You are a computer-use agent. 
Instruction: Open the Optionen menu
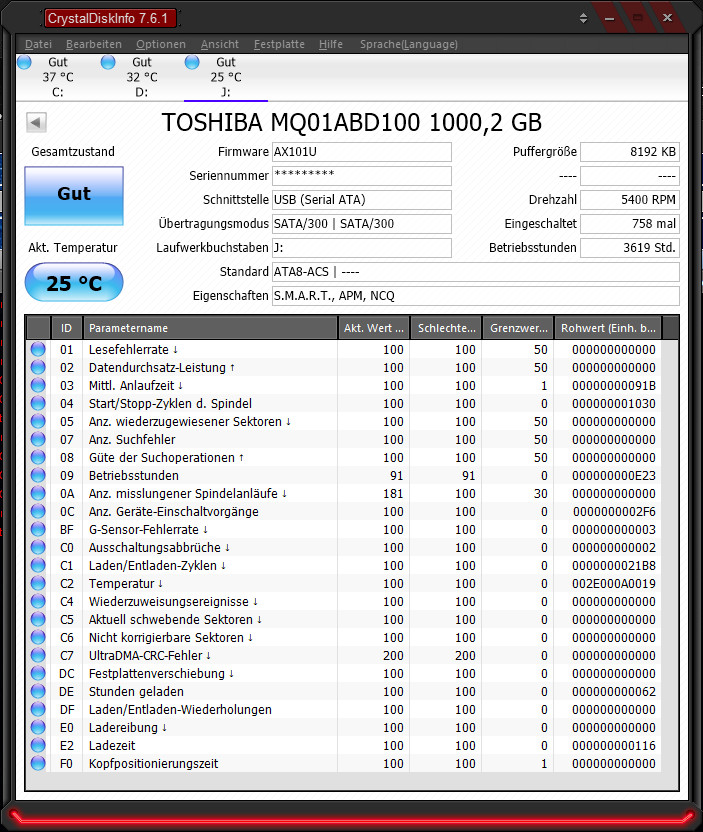pyautogui.click(x=161, y=44)
